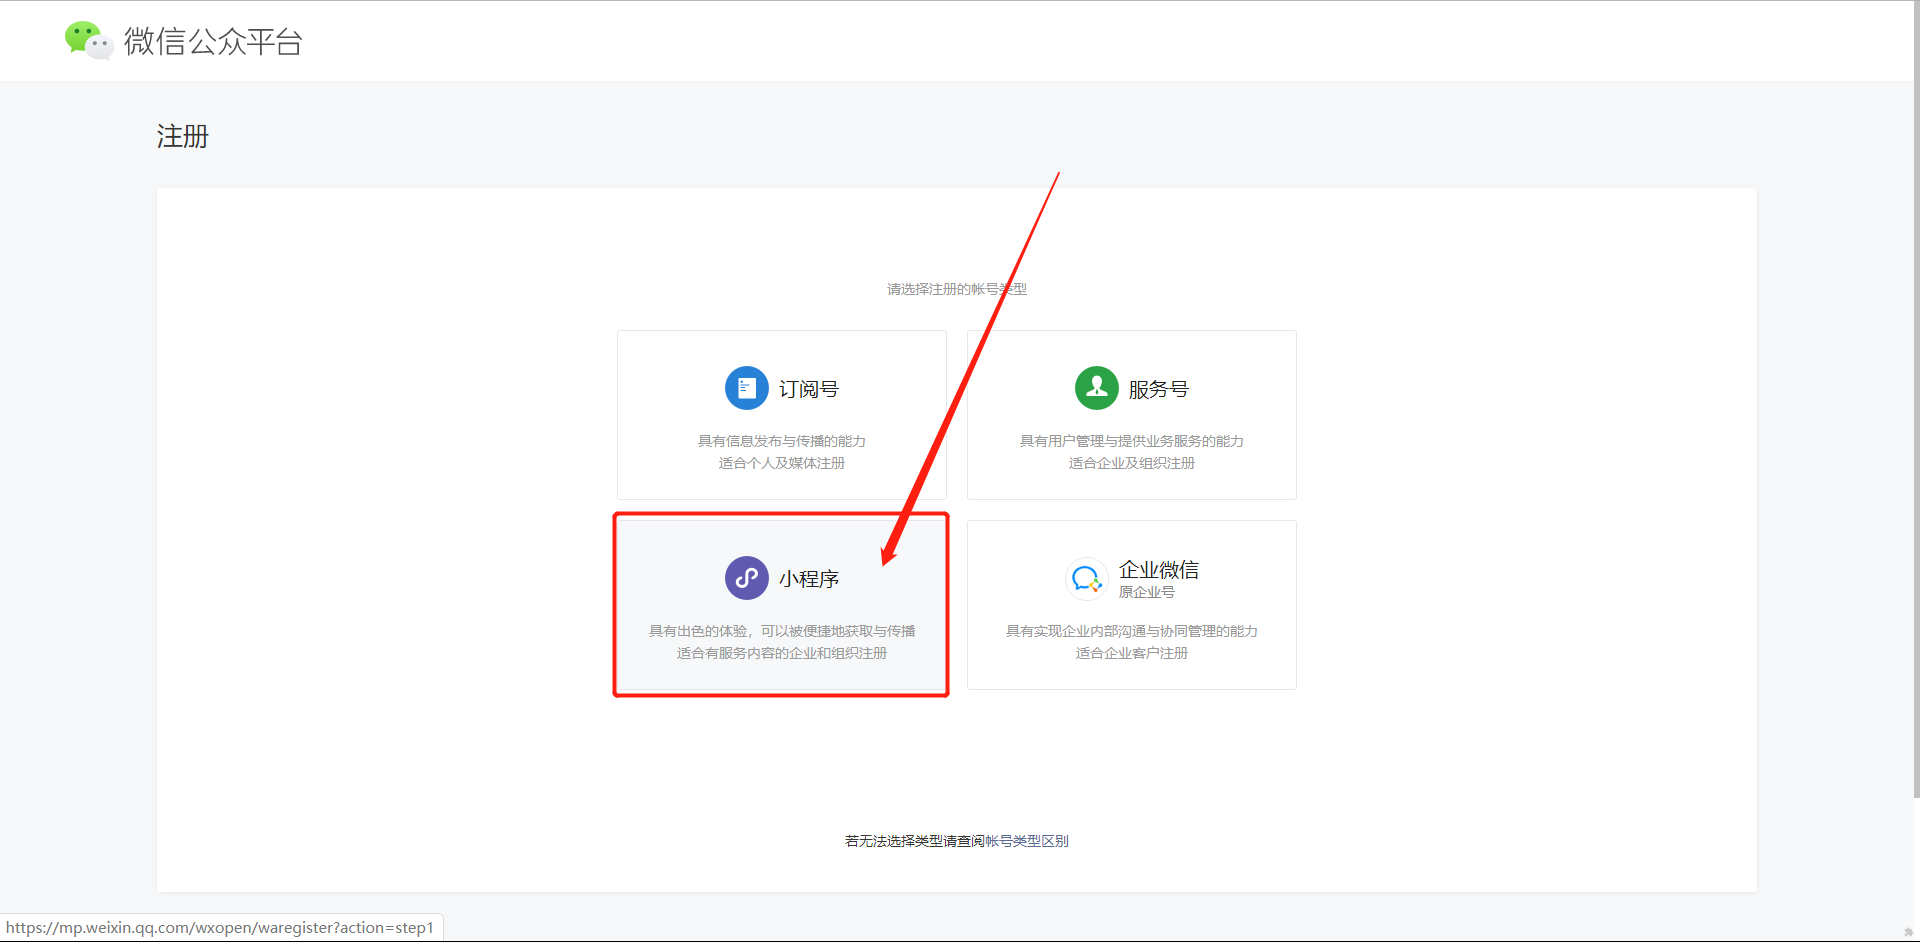Screen dimensions: 1920x942
Task: Click 适合企业客户注册 description line
Action: point(1132,653)
